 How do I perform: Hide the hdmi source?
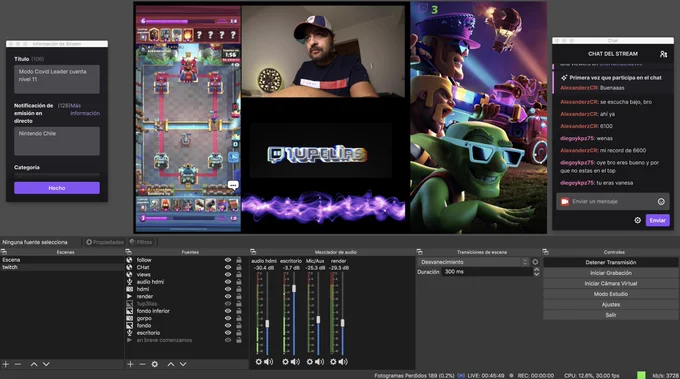click(x=228, y=289)
